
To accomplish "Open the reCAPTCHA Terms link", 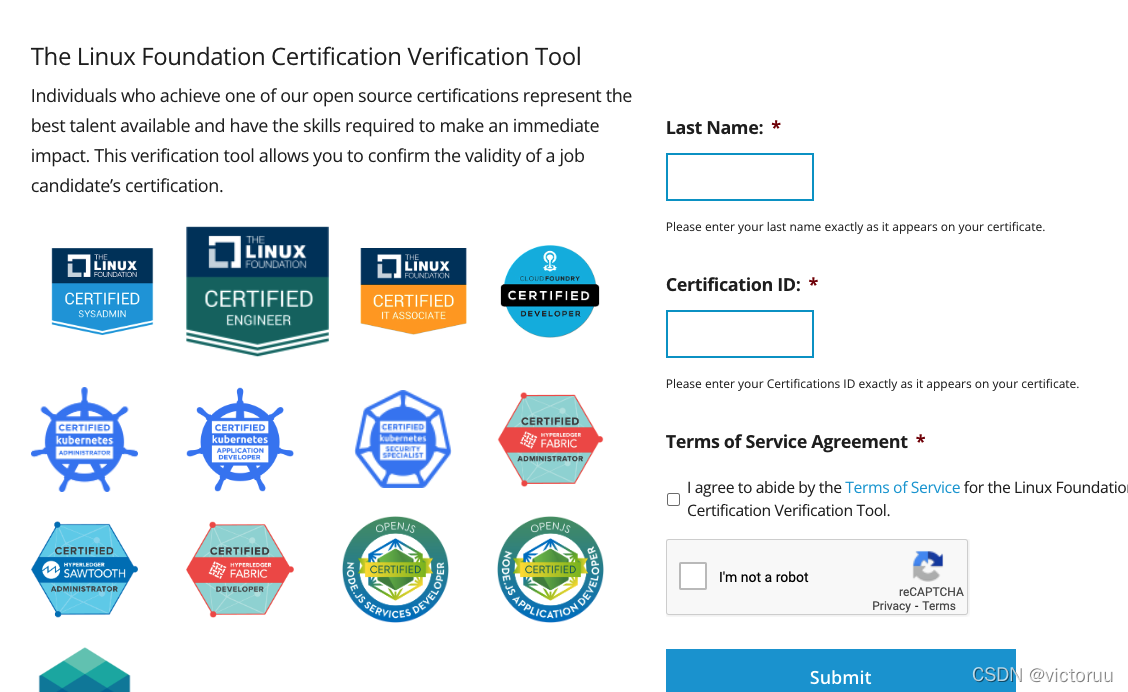I will point(939,606).
